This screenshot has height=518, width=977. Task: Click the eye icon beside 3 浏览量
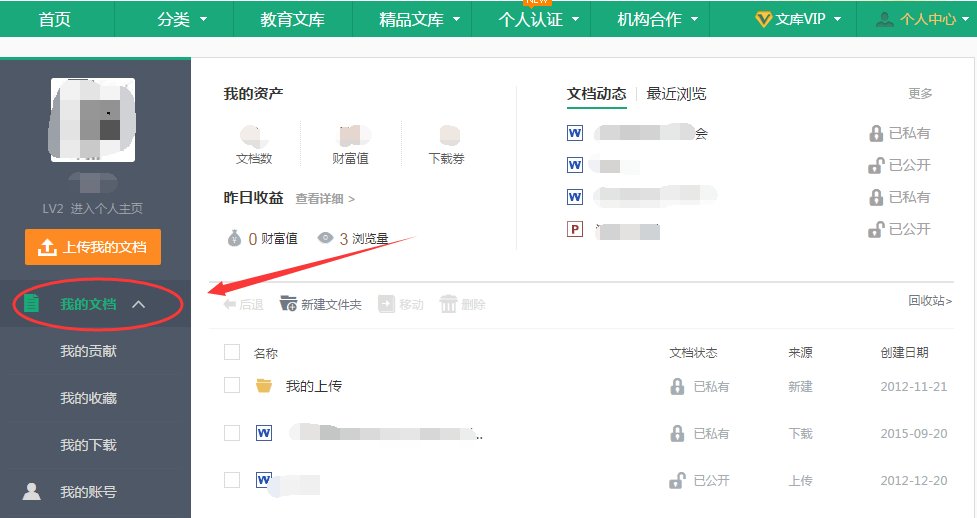(325, 238)
